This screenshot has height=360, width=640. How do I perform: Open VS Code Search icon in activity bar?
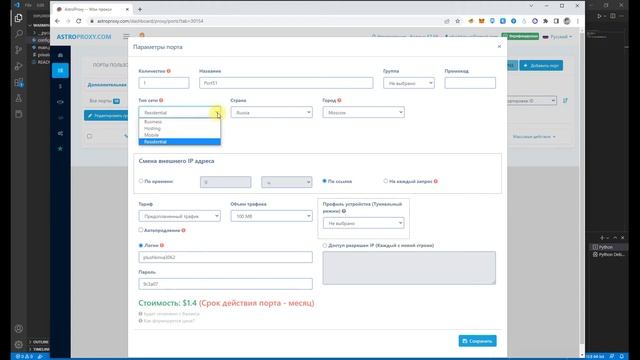(18, 34)
